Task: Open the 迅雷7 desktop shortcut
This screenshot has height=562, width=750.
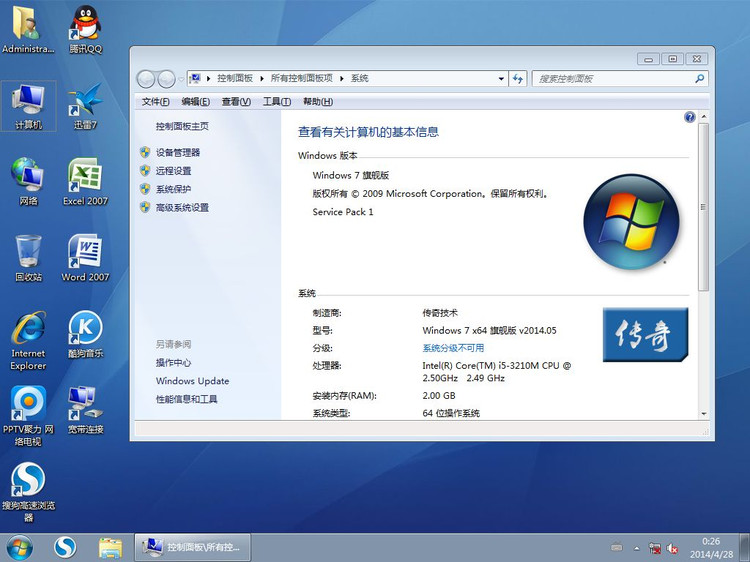Action: [x=85, y=106]
